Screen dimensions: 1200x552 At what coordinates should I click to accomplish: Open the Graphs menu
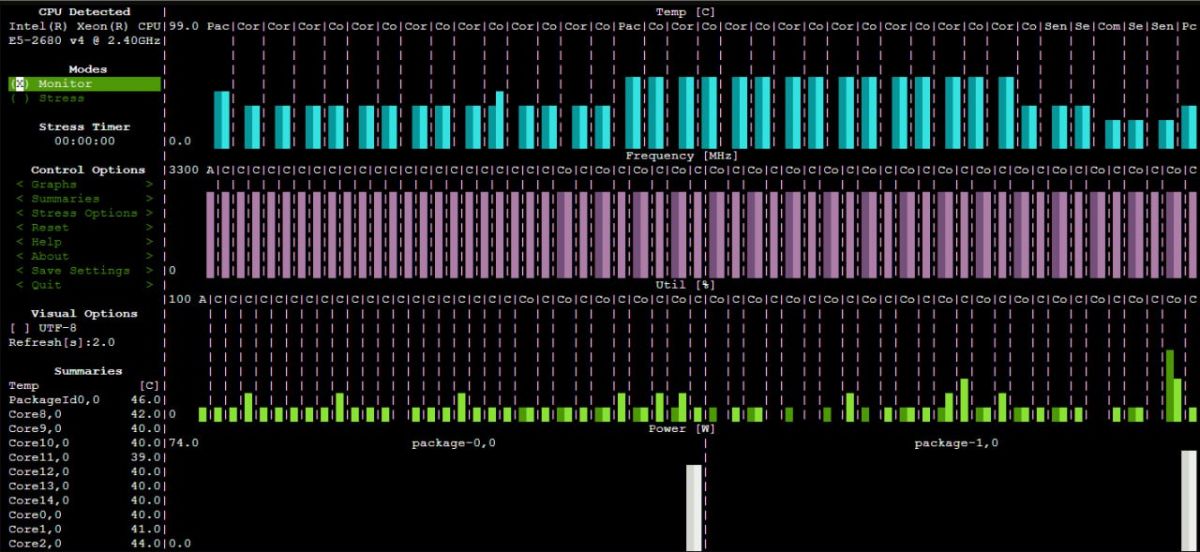[x=53, y=185]
